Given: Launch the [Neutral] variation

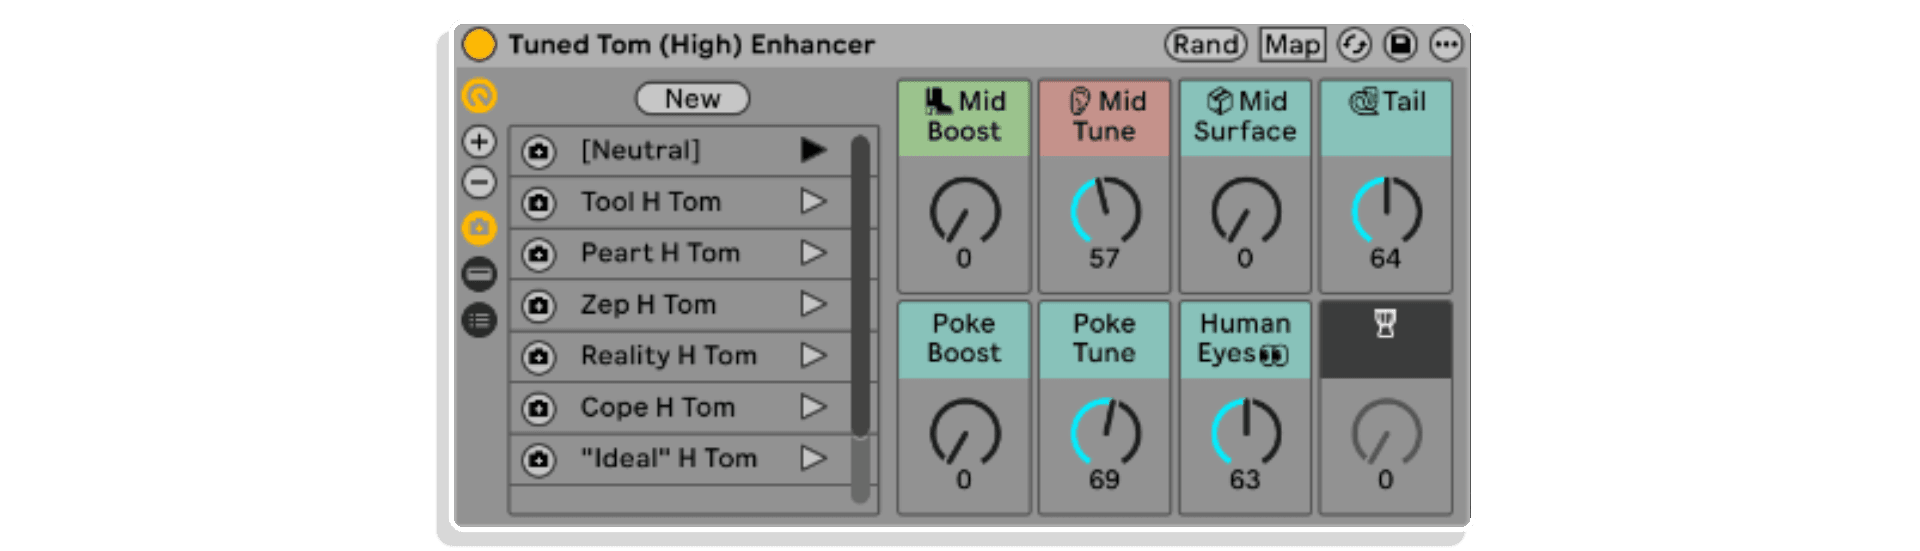Looking at the screenshot, I should click(813, 150).
